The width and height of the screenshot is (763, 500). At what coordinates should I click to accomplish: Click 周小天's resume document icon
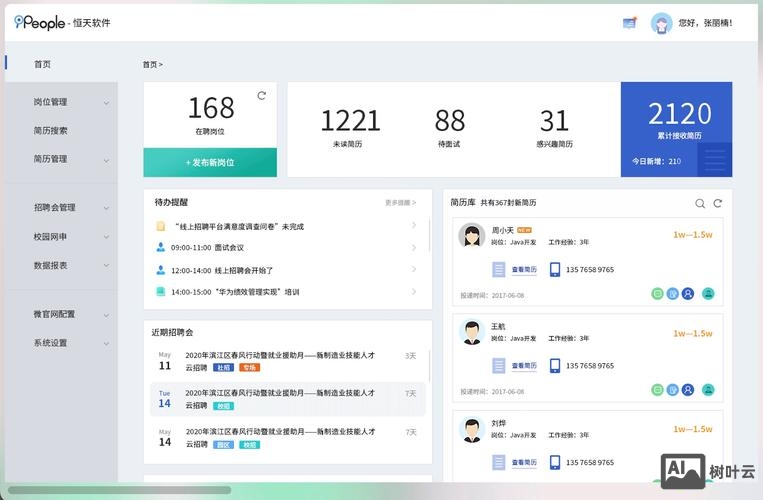coord(499,269)
